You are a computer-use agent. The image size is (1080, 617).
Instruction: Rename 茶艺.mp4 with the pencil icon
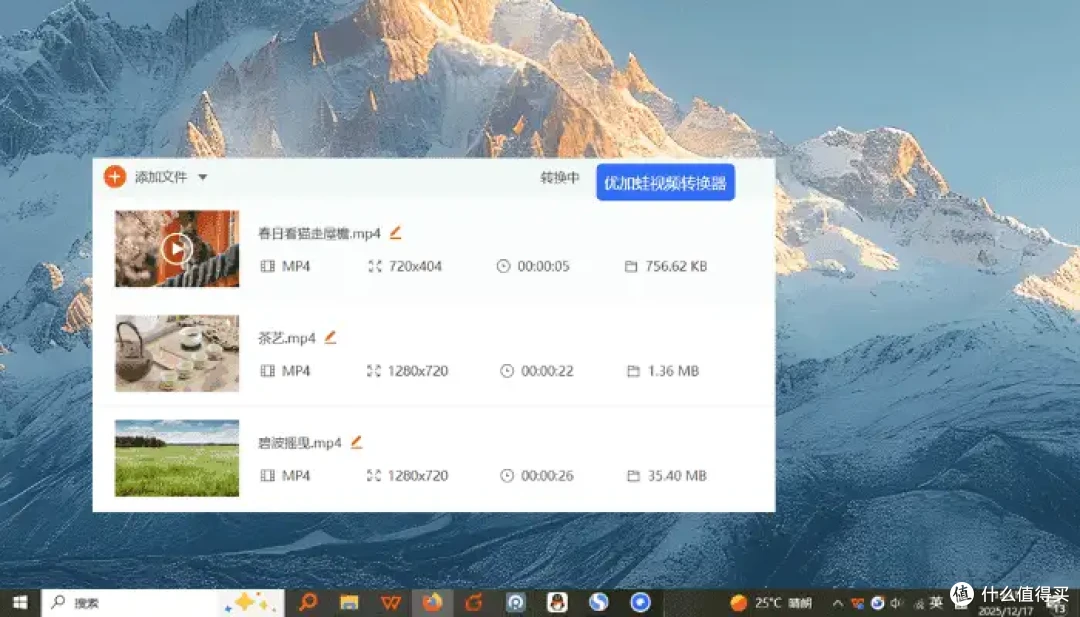331,337
